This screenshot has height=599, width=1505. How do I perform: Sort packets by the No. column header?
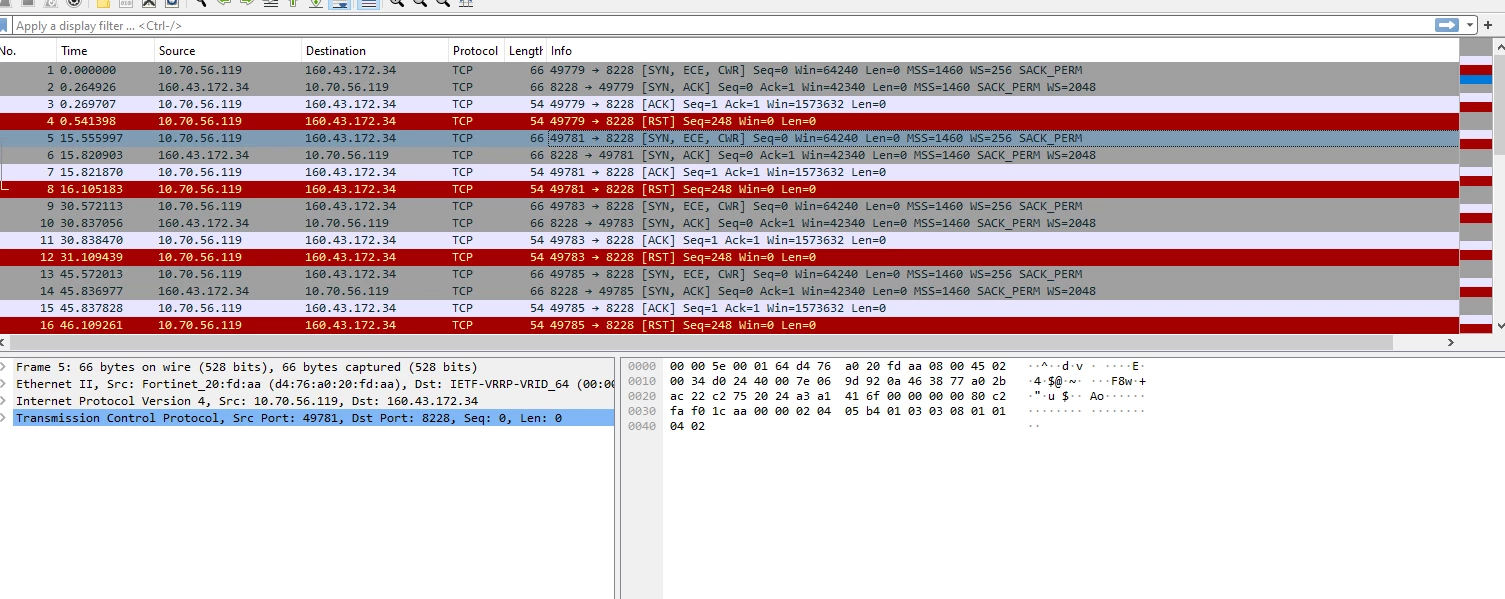pos(27,51)
